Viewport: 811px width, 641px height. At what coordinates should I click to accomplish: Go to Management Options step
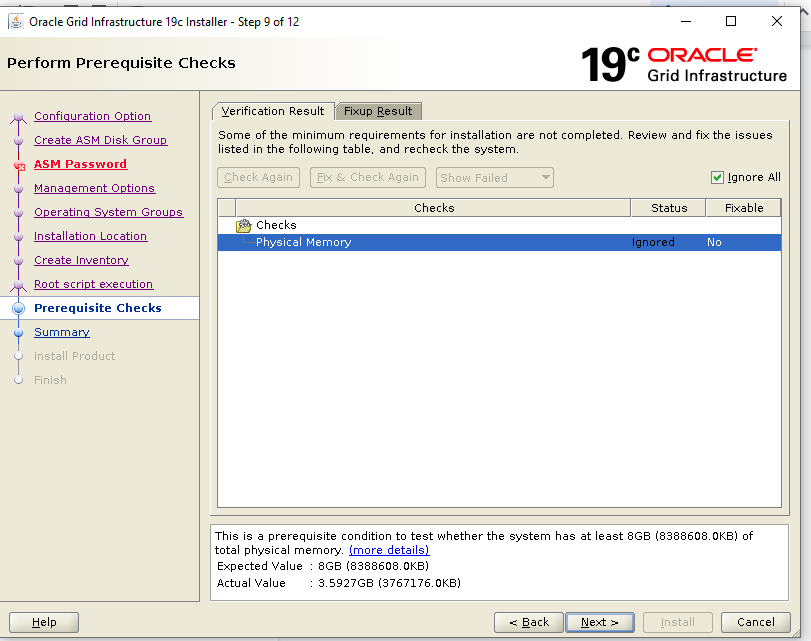(95, 188)
